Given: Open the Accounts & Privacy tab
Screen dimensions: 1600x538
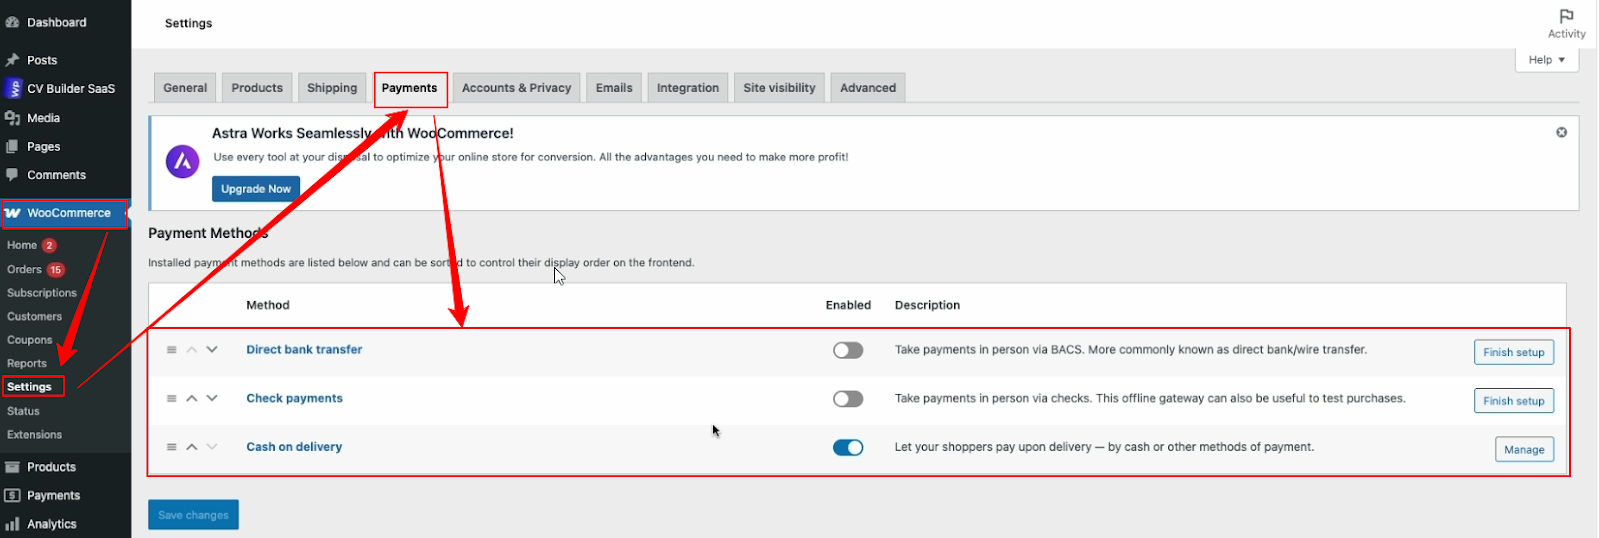Looking at the screenshot, I should (x=516, y=88).
